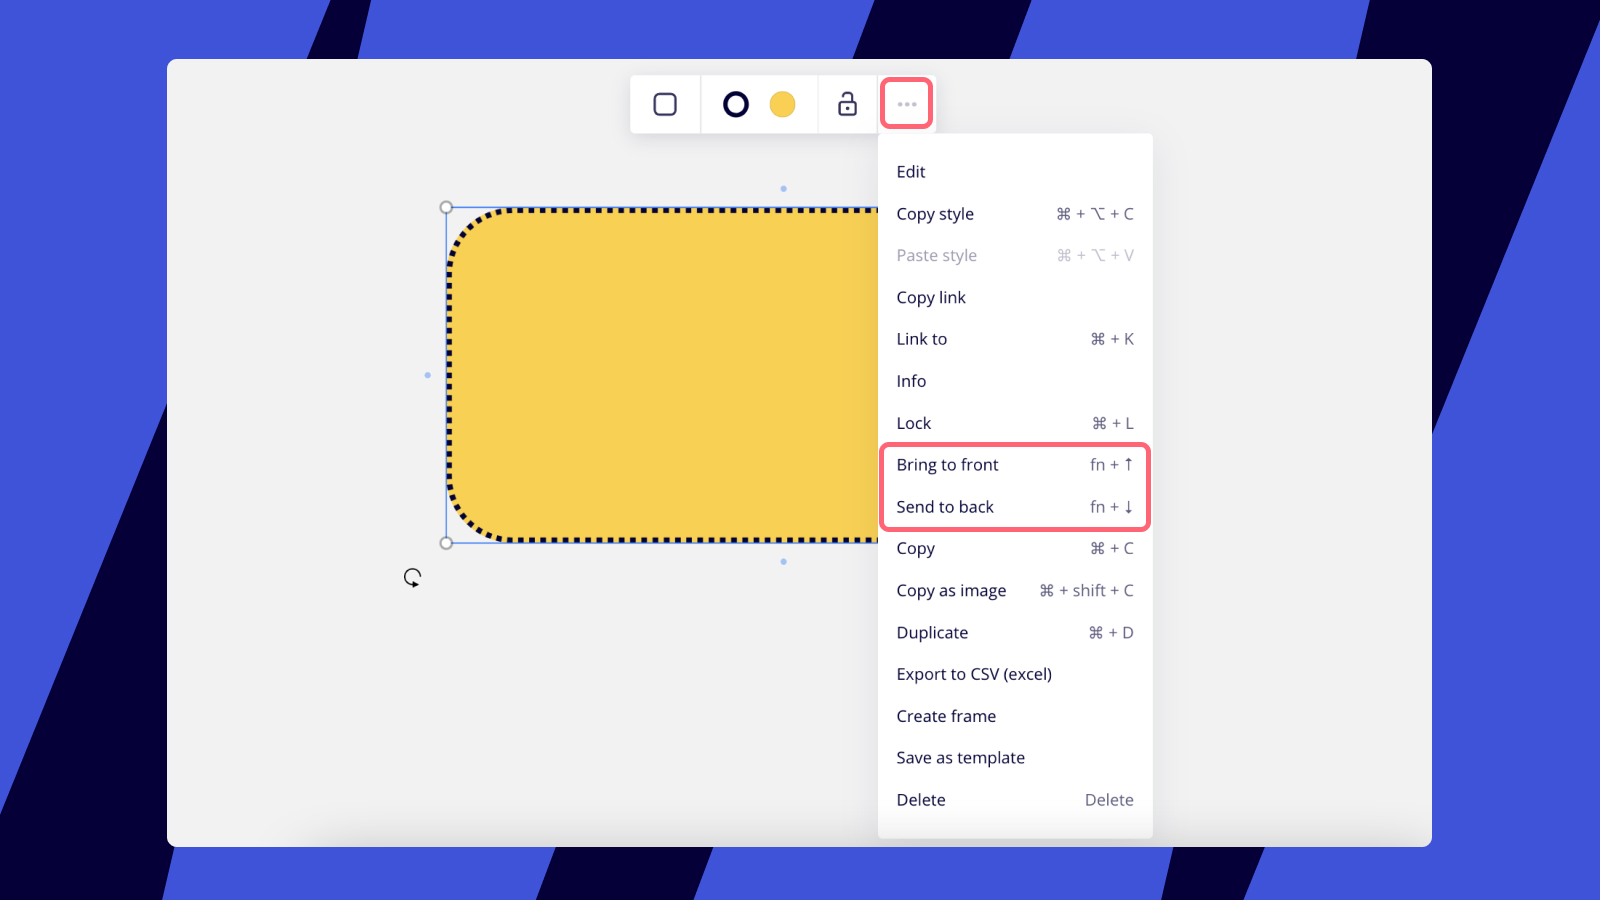The width and height of the screenshot is (1600, 900).
Task: Click Save as template
Action: (960, 757)
